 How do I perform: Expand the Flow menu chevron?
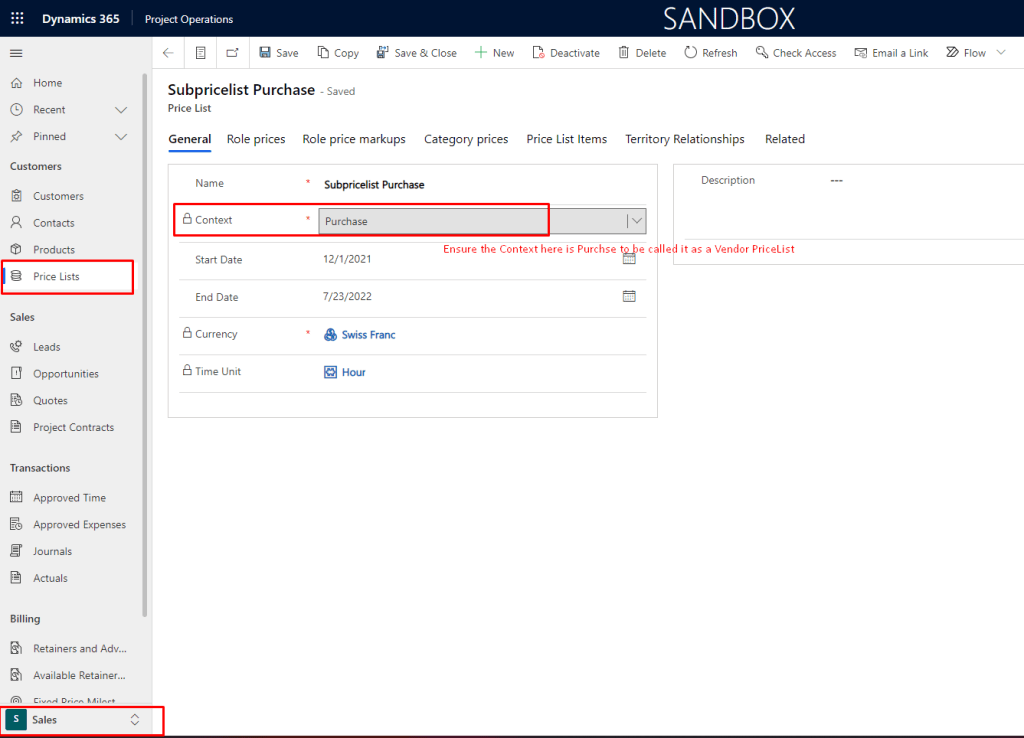(x=1001, y=53)
